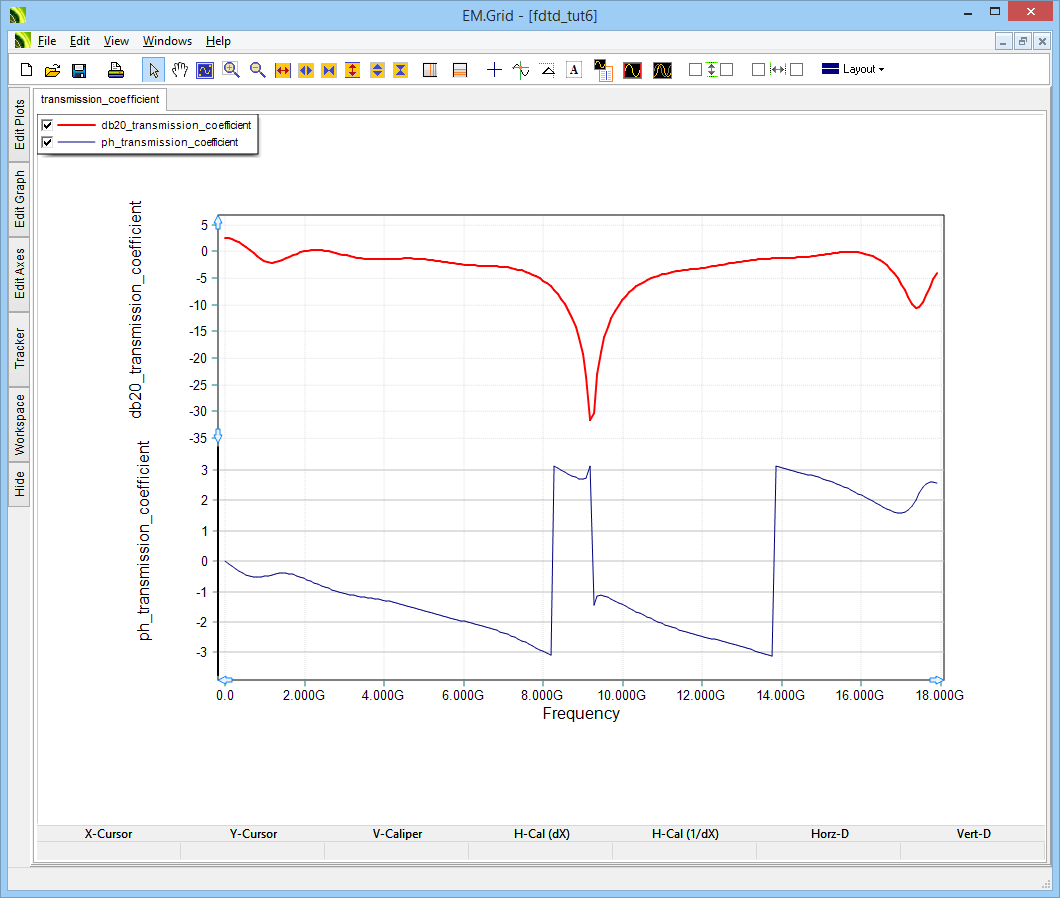The height and width of the screenshot is (898, 1060).
Task: Click the Frequency axis label
Action: (581, 714)
